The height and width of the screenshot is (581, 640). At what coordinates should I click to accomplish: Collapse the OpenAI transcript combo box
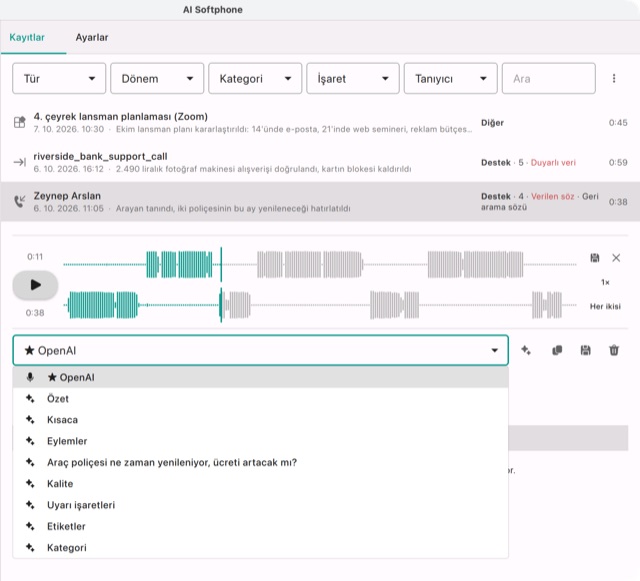click(x=260, y=350)
